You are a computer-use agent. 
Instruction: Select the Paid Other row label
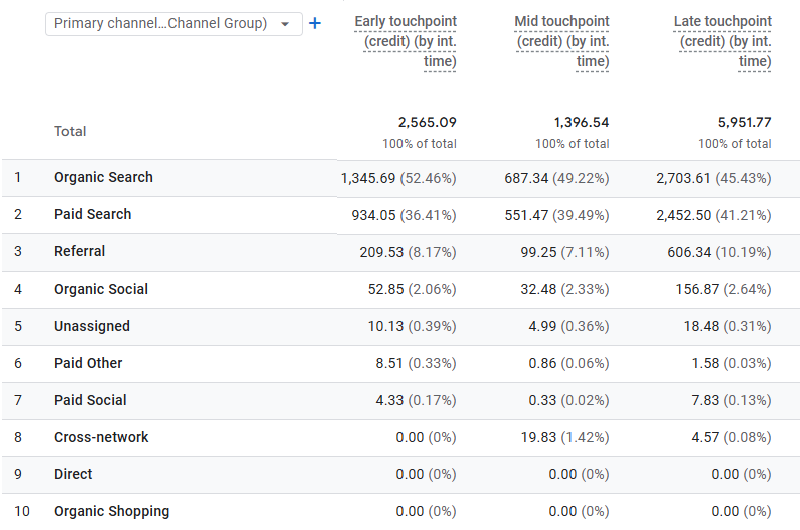(x=88, y=363)
